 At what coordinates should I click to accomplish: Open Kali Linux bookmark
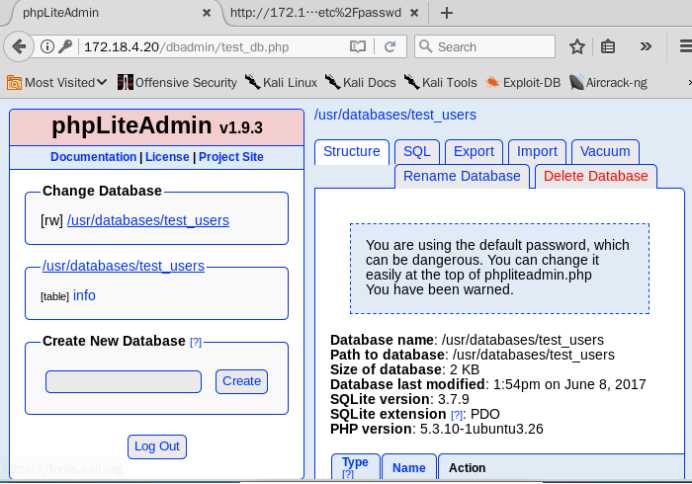281,83
